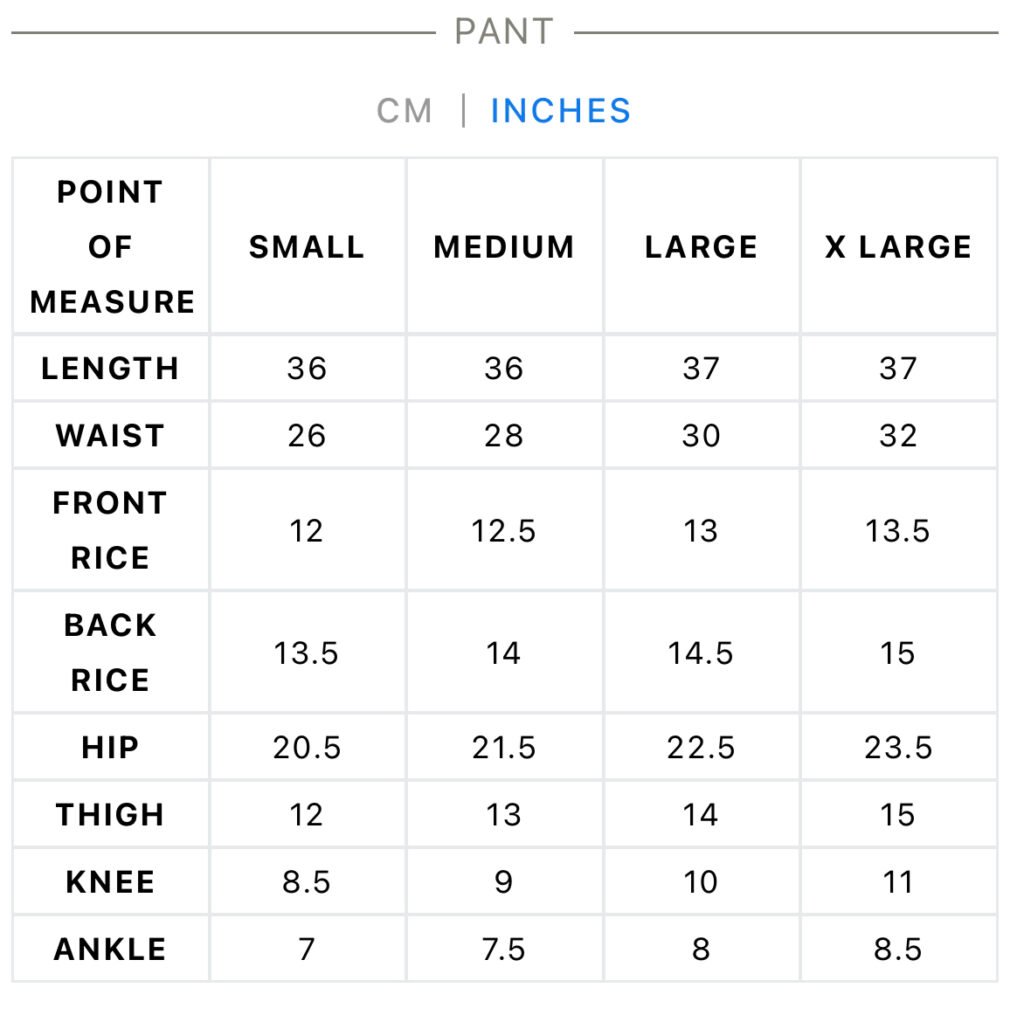Viewport: 1024px width, 1022px height.
Task: Select the MEDIUM column header
Action: coord(504,248)
